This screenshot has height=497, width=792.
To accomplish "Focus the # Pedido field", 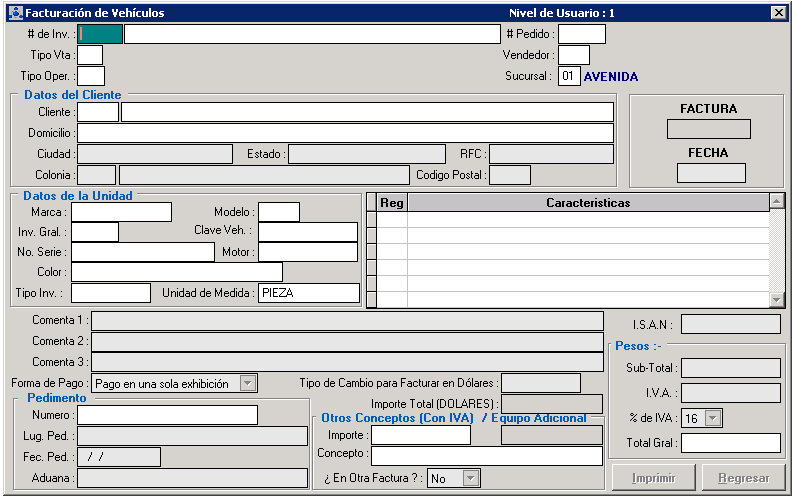I will point(581,34).
